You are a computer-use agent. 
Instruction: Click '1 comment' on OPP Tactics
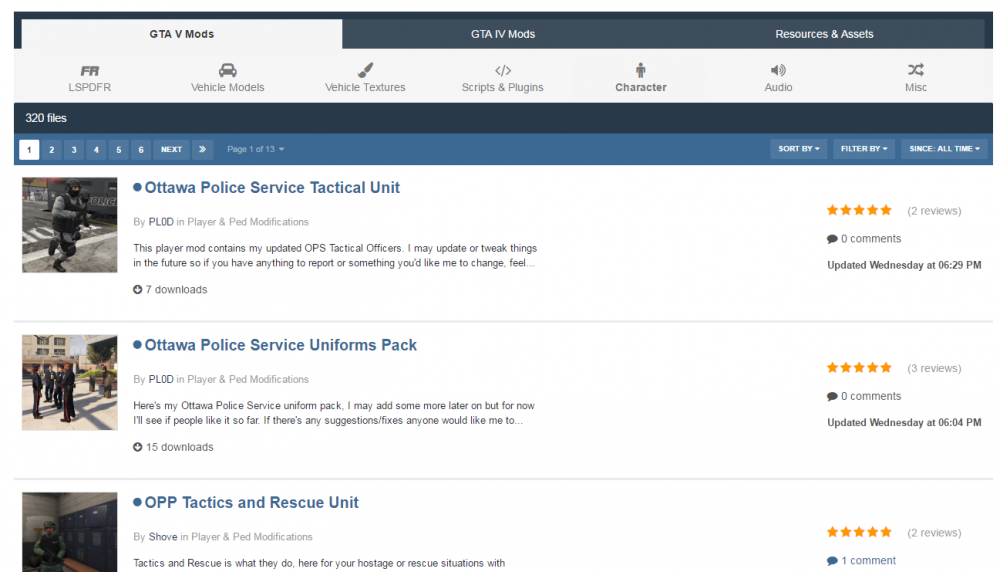[869, 561]
